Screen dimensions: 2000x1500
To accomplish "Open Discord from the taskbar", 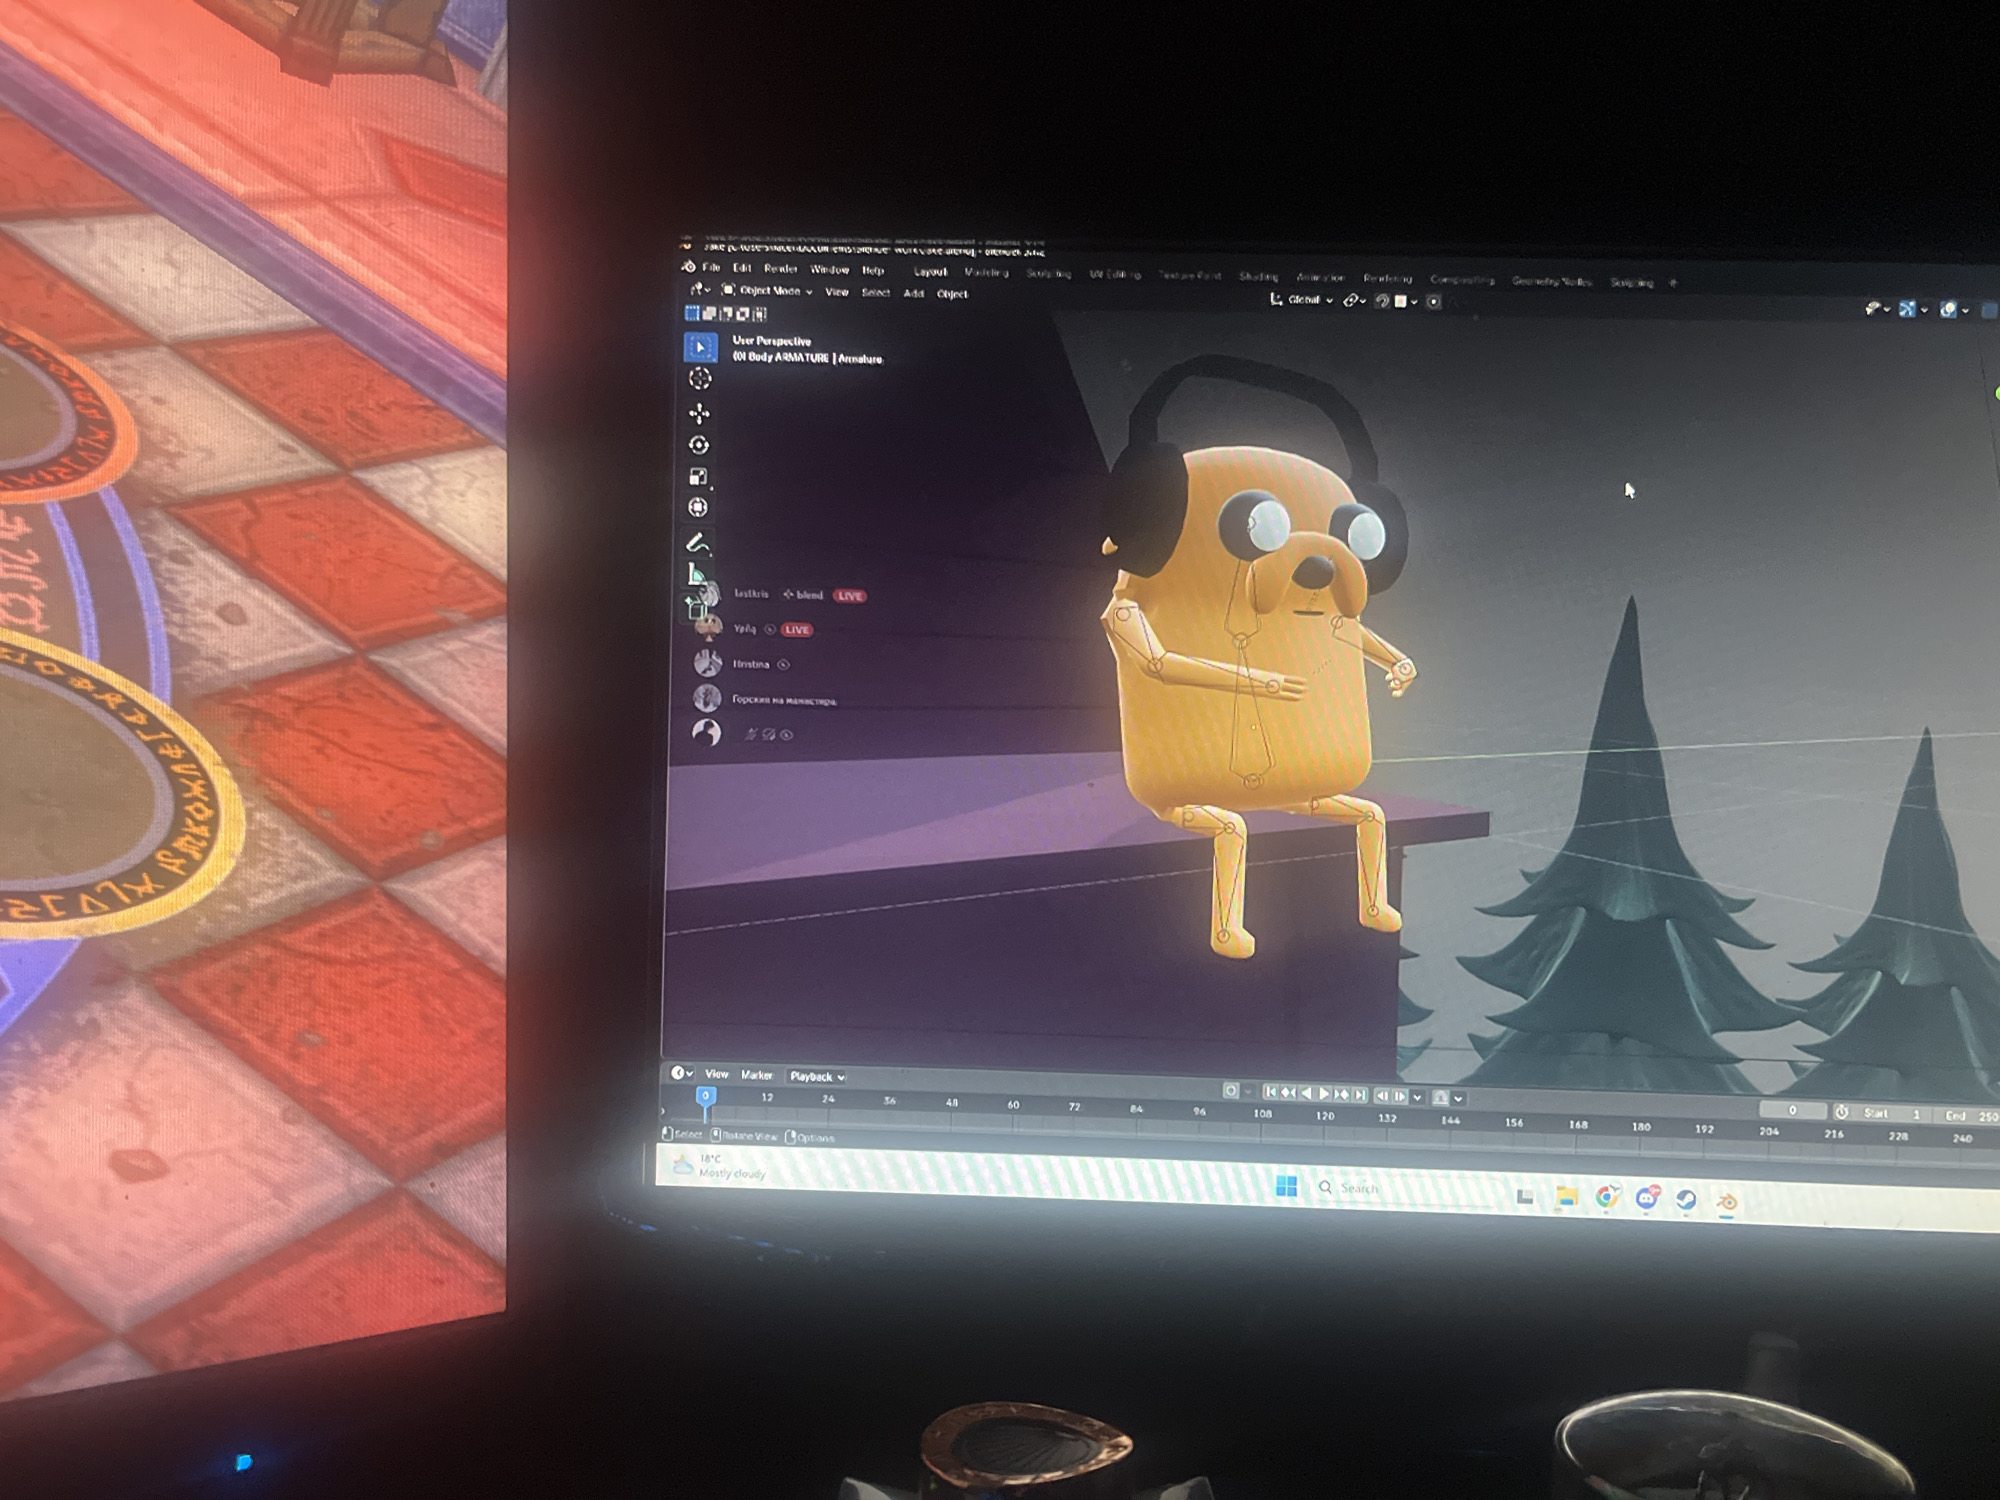I will point(1647,1198).
